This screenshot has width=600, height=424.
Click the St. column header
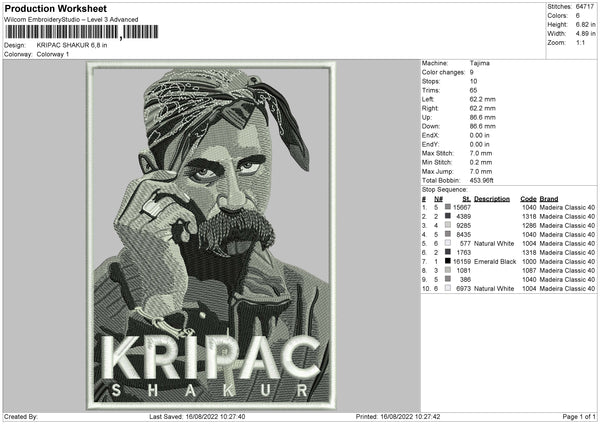pos(466,198)
